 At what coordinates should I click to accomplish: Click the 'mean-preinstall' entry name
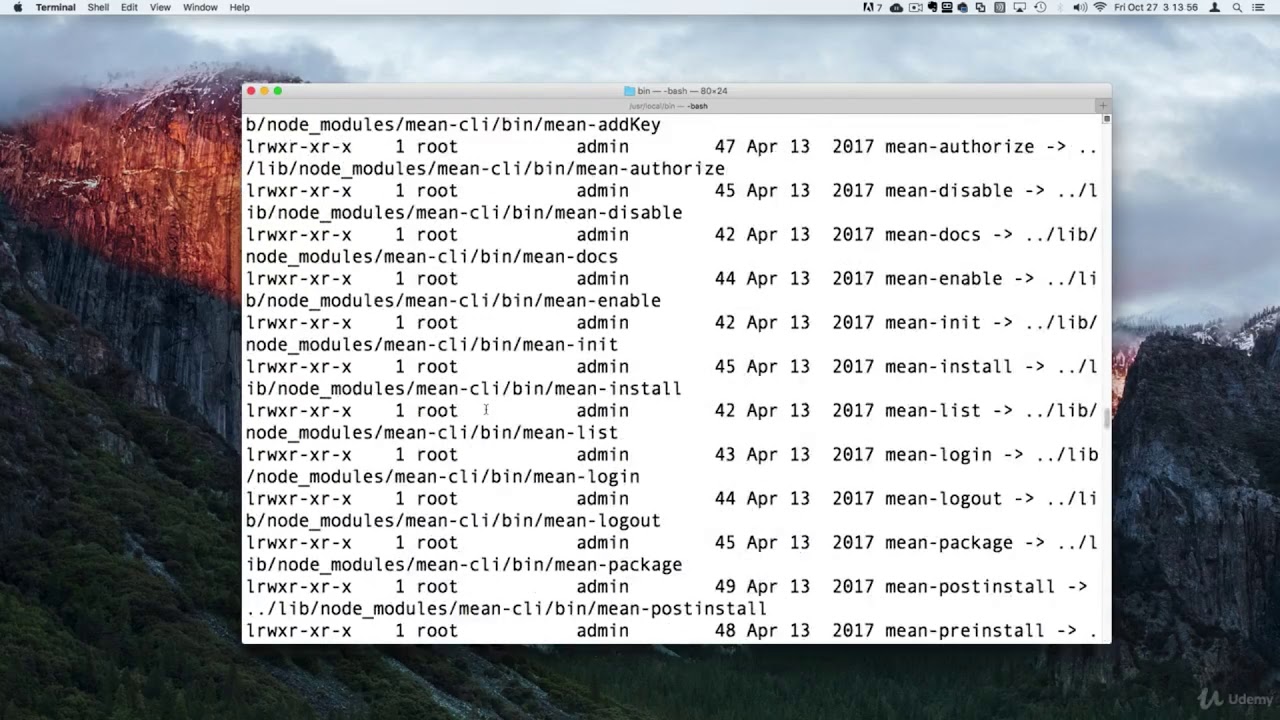[x=964, y=631]
